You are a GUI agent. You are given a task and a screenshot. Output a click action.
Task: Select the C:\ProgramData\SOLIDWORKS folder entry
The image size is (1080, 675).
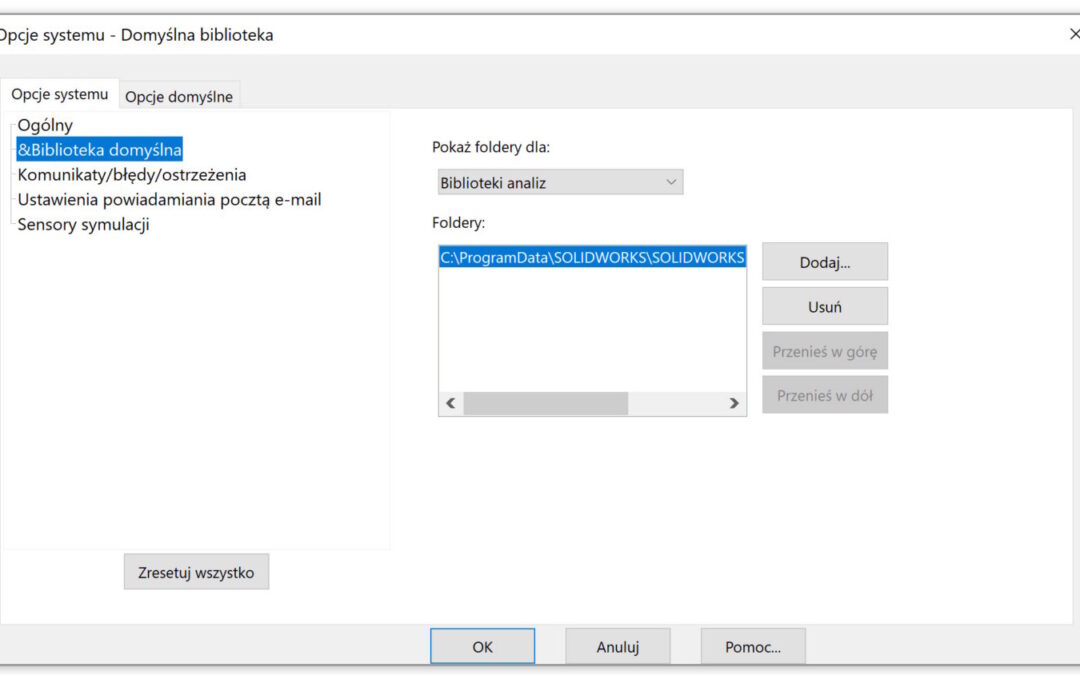click(592, 258)
